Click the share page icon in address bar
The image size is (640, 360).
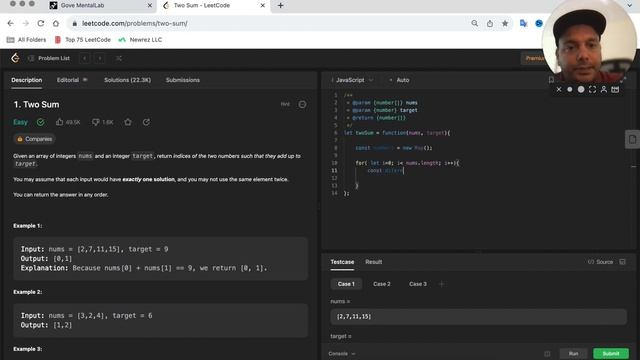pos(490,23)
